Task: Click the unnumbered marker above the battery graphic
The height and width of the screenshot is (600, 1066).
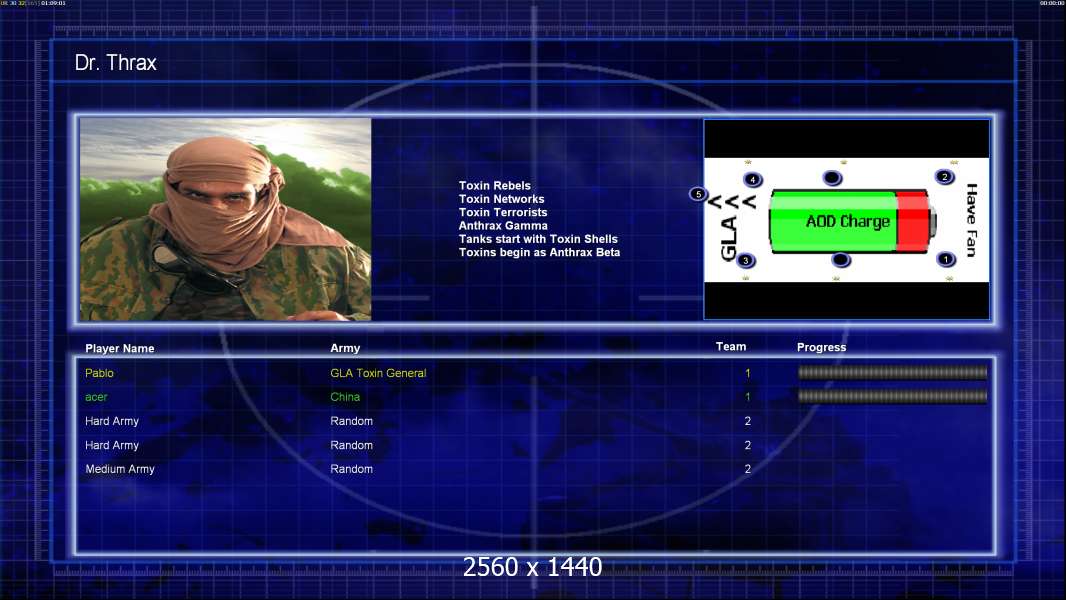Action: [x=832, y=178]
